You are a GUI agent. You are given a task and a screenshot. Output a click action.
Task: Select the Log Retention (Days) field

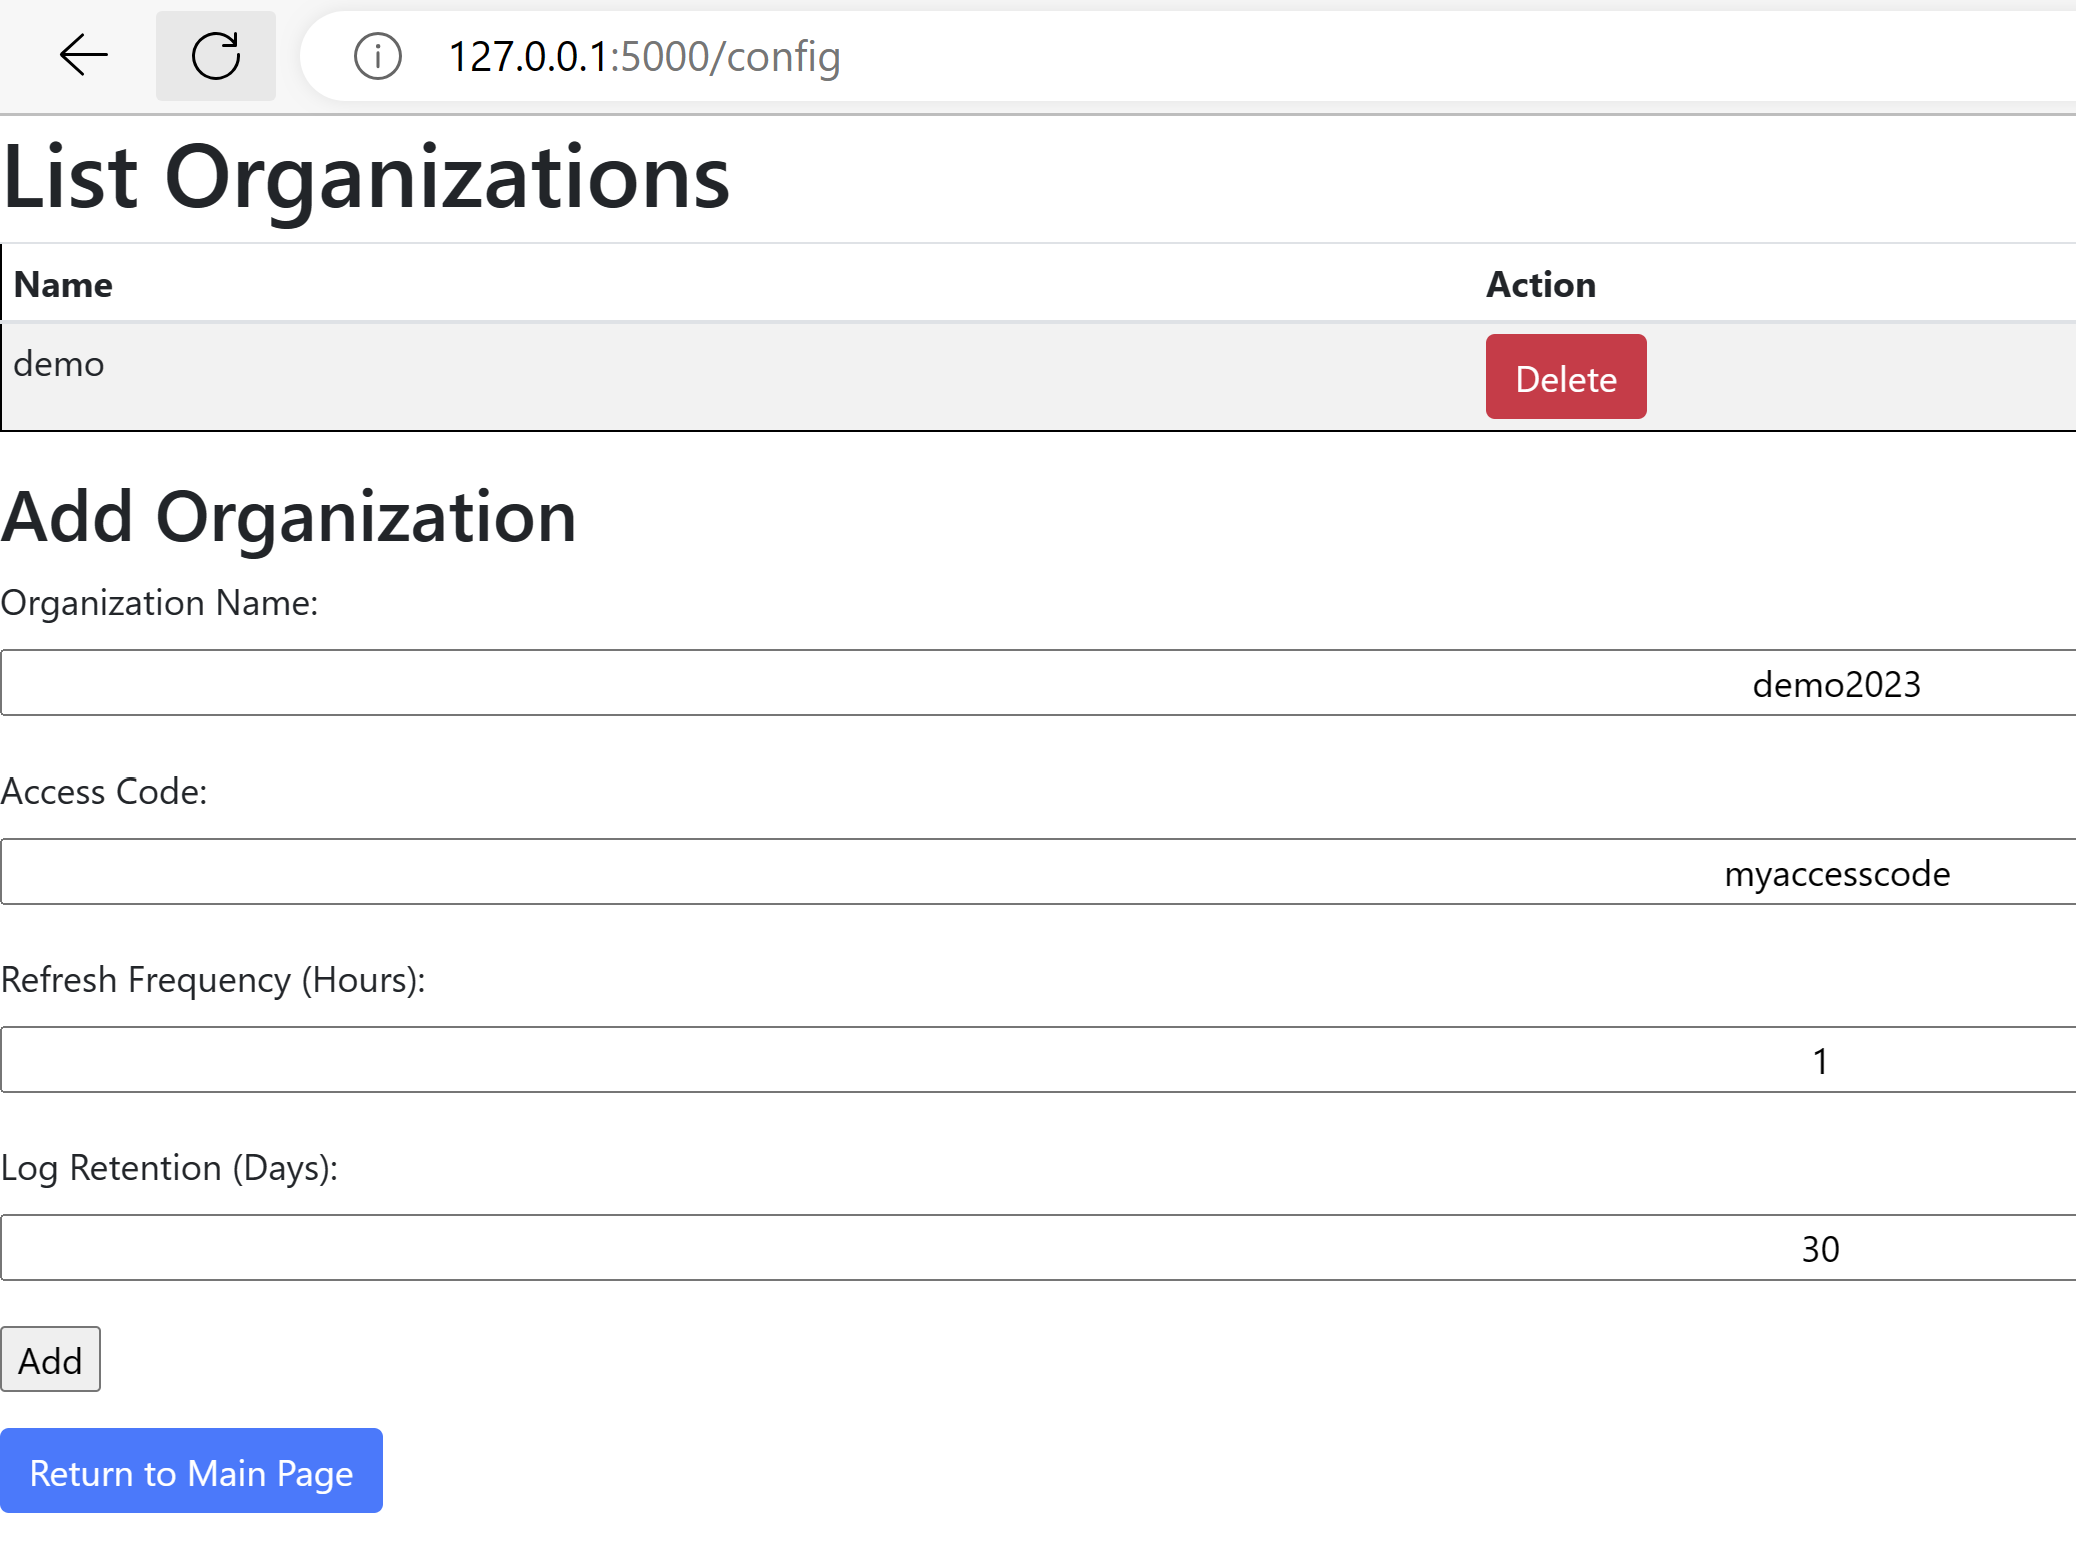(x=1038, y=1248)
